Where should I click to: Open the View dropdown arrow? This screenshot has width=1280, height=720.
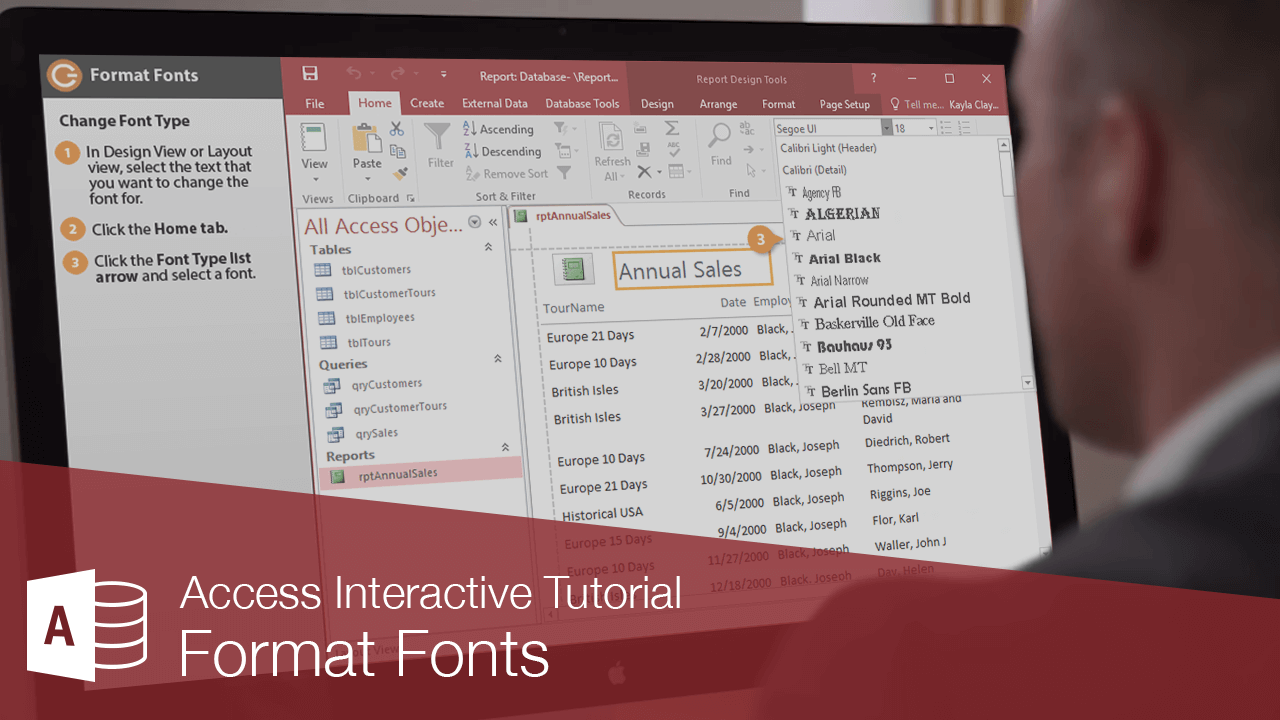click(317, 180)
